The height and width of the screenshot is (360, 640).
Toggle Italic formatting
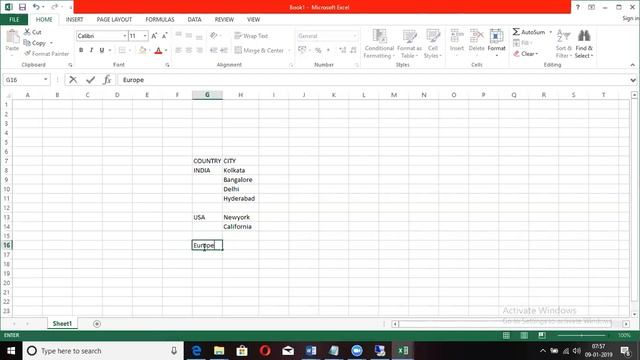(x=91, y=50)
